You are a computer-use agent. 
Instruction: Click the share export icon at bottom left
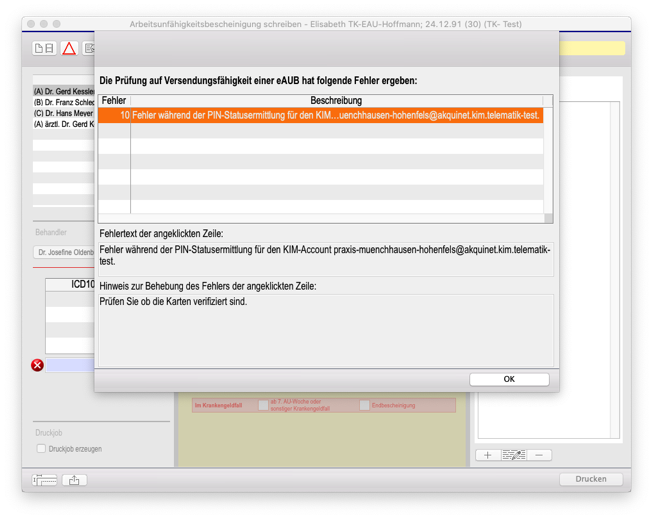point(74,480)
